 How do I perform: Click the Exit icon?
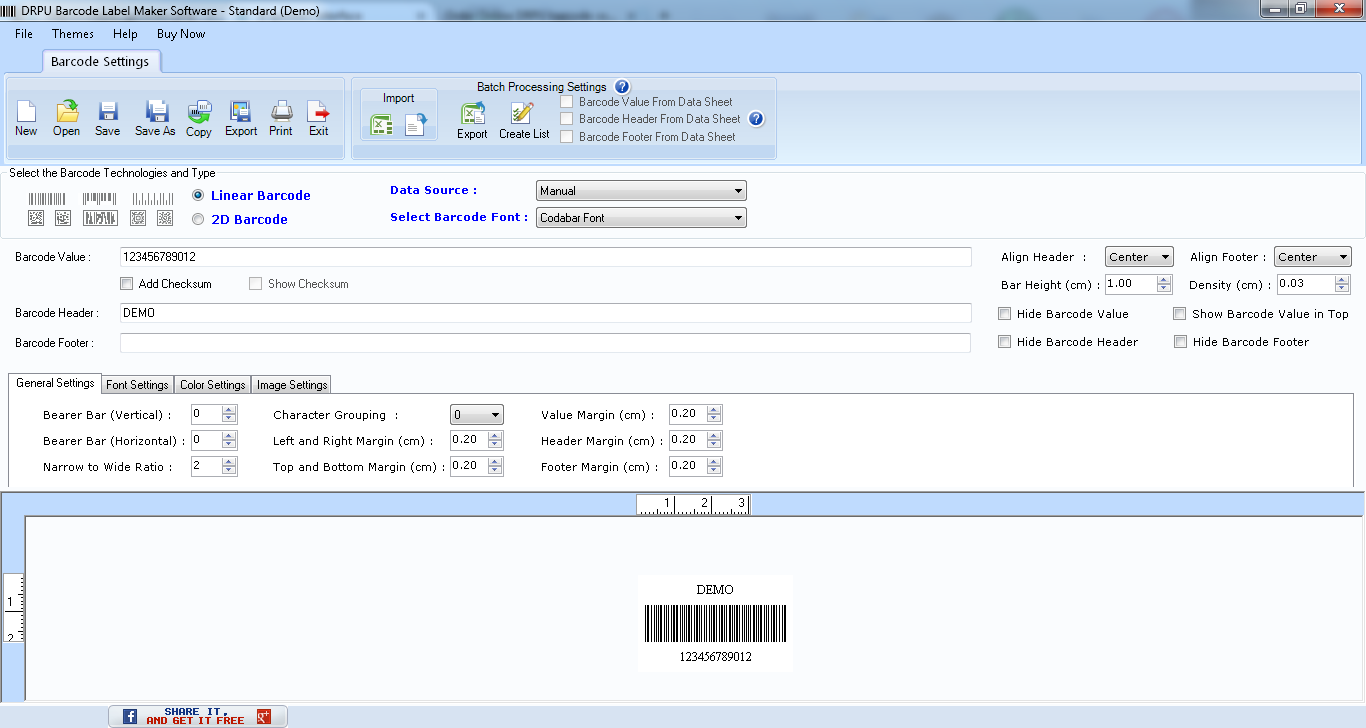coord(318,118)
